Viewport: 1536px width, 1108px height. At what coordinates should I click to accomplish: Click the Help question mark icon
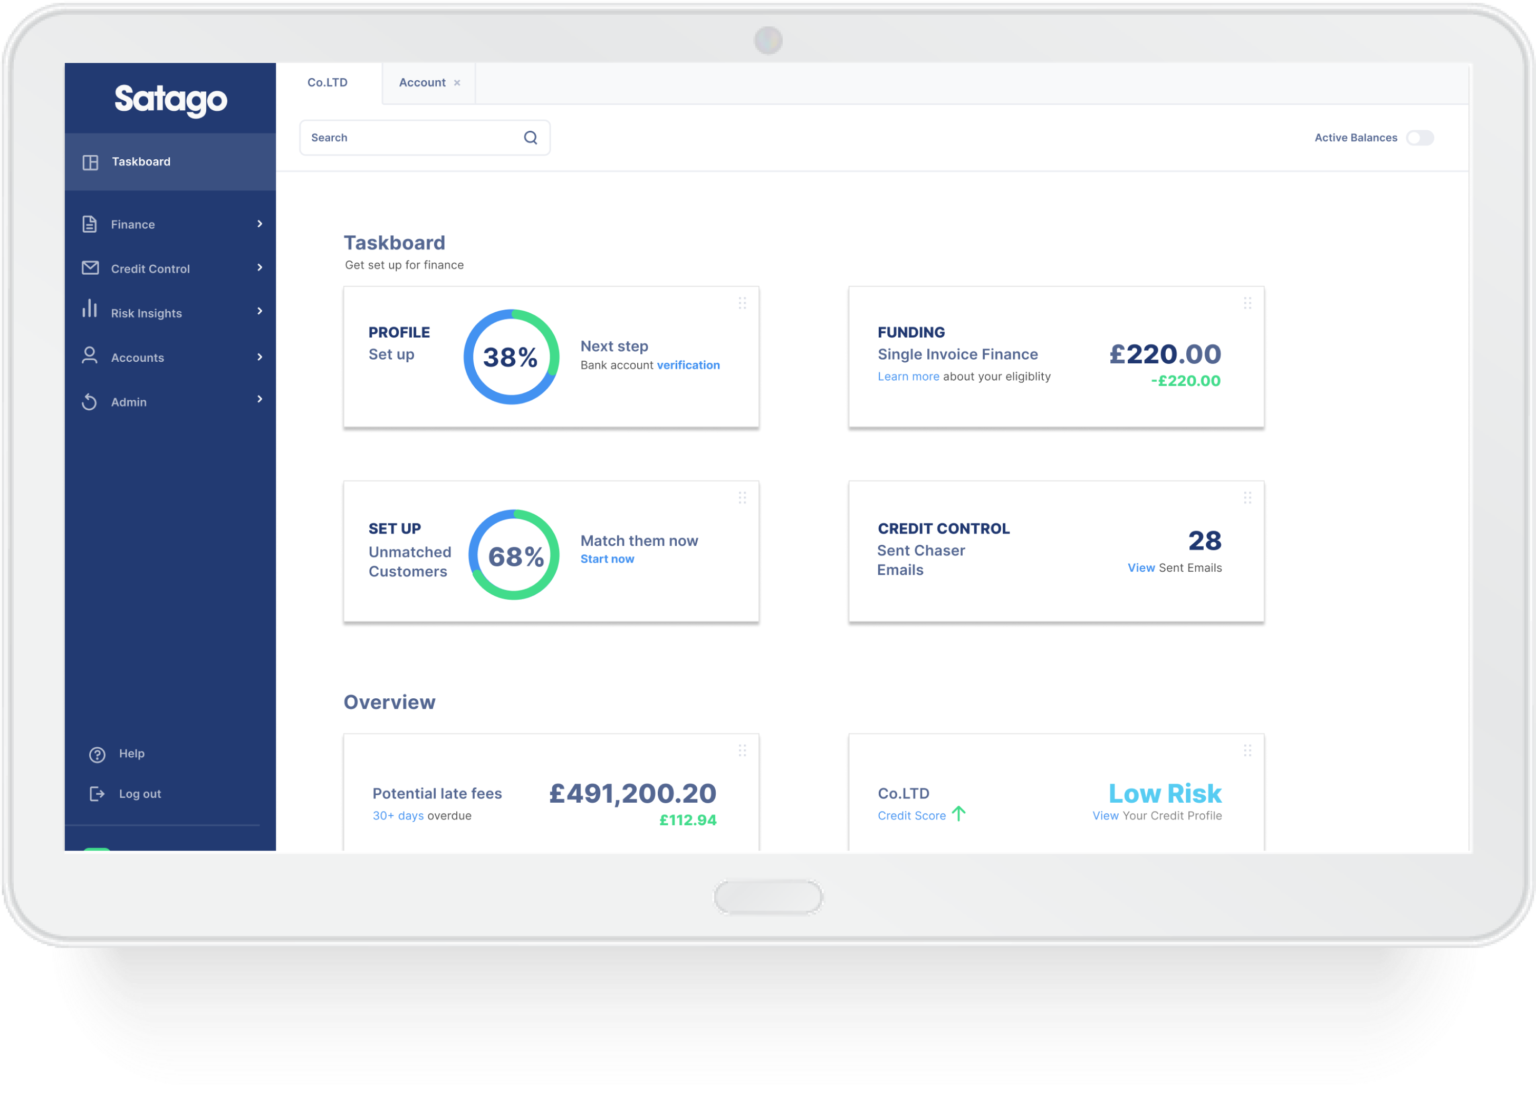click(97, 754)
